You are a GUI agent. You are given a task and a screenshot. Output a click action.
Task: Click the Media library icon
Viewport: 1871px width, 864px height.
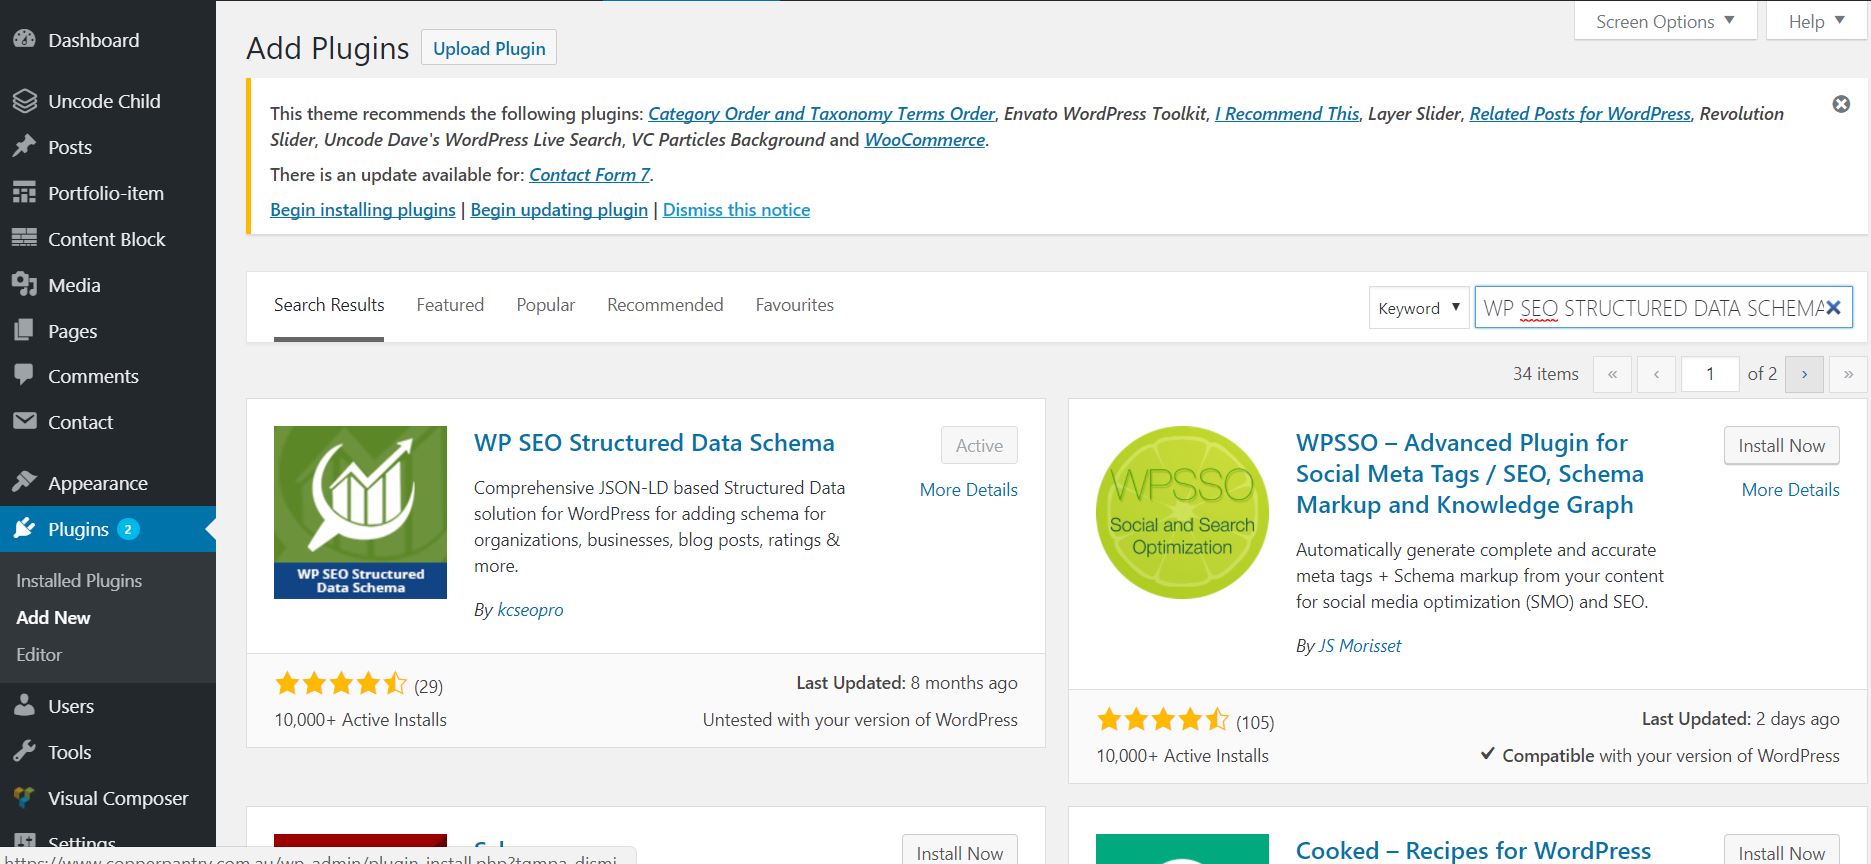click(24, 285)
